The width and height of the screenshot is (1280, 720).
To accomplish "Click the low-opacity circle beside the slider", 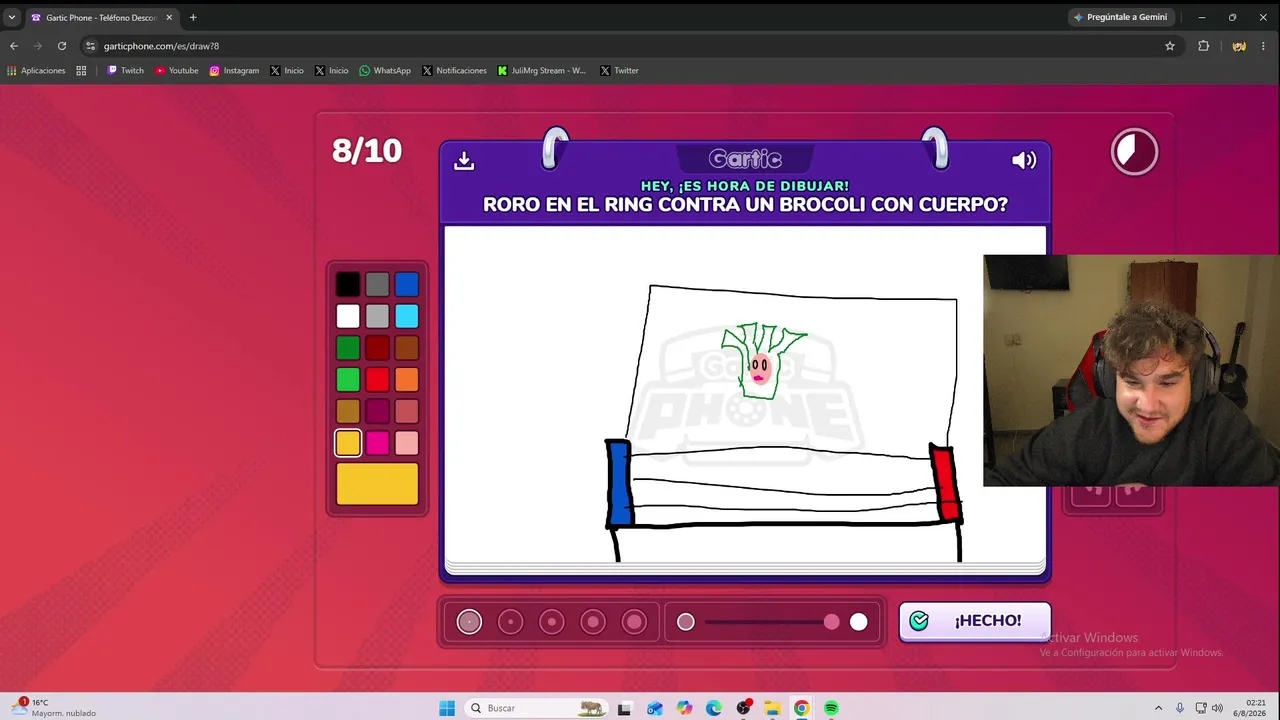I will click(686, 622).
